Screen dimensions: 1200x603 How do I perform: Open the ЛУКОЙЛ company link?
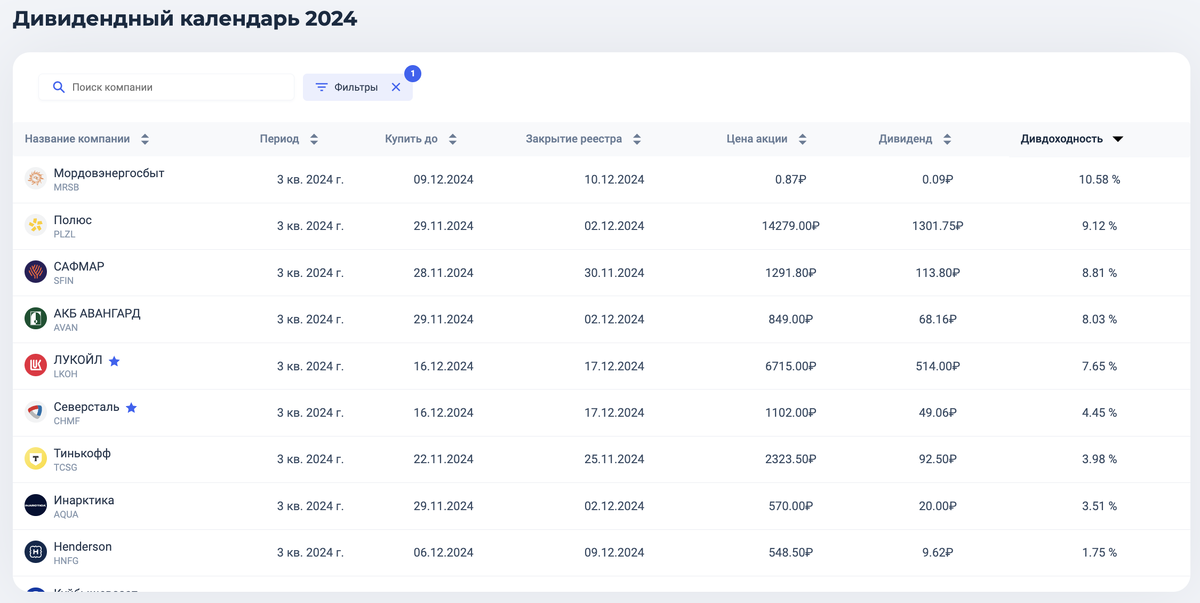click(x=78, y=360)
